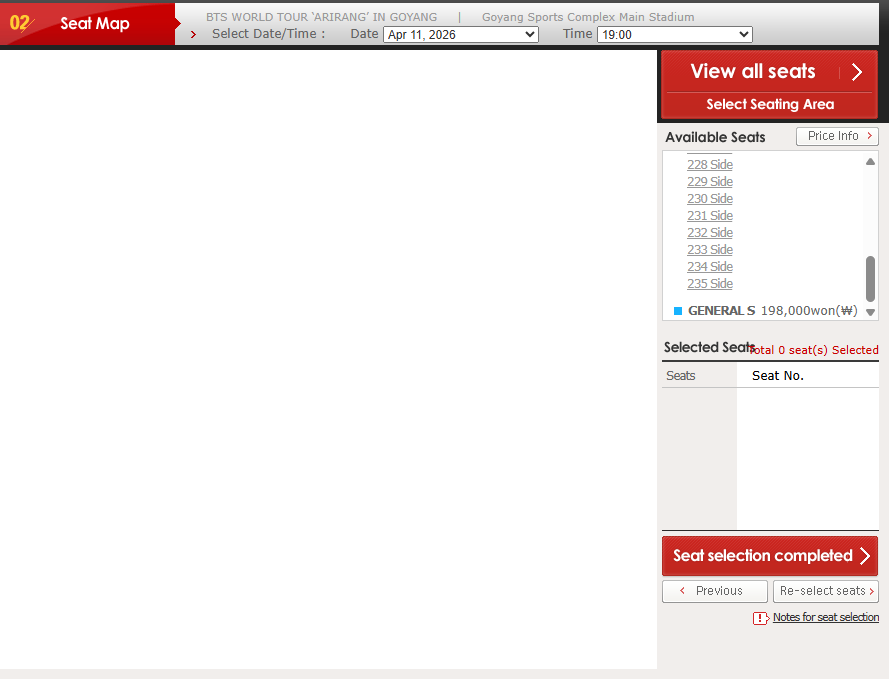The image size is (891, 683).
Task: Open the Date dropdown showing Apr 11, 2026
Action: click(x=461, y=35)
